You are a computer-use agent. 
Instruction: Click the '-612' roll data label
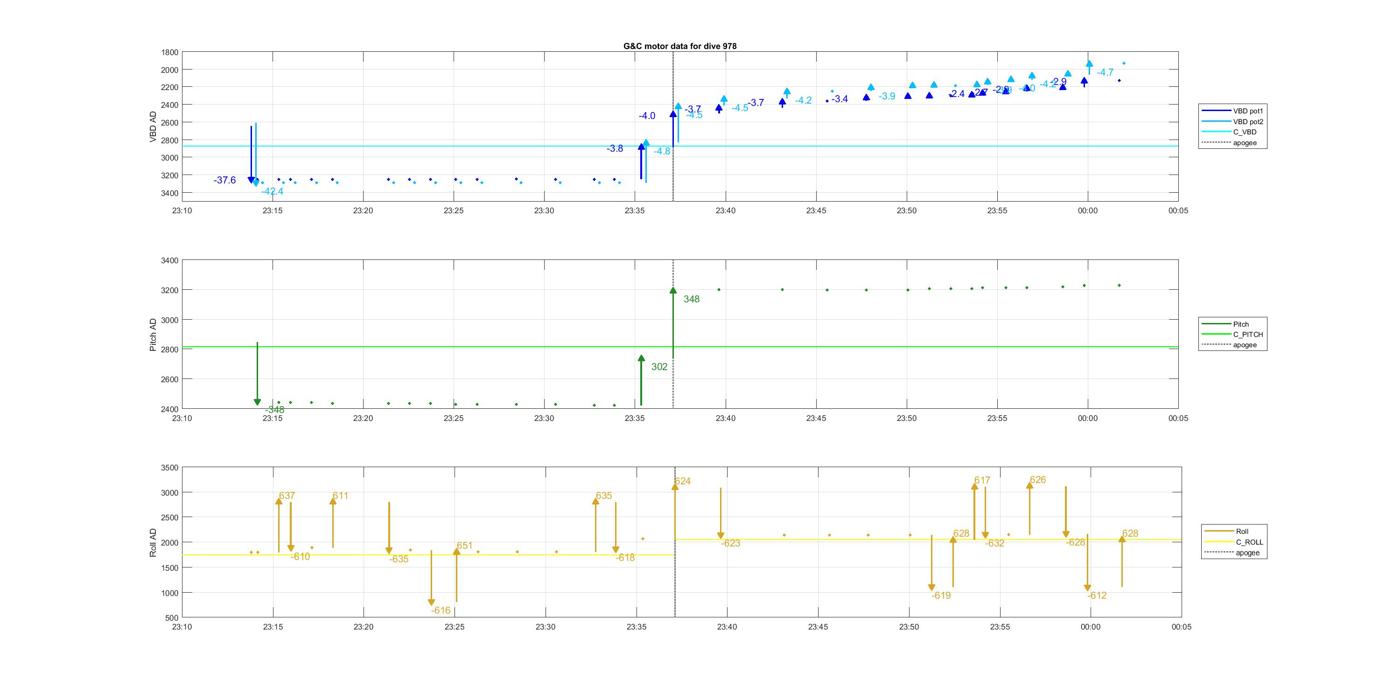(x=1097, y=596)
